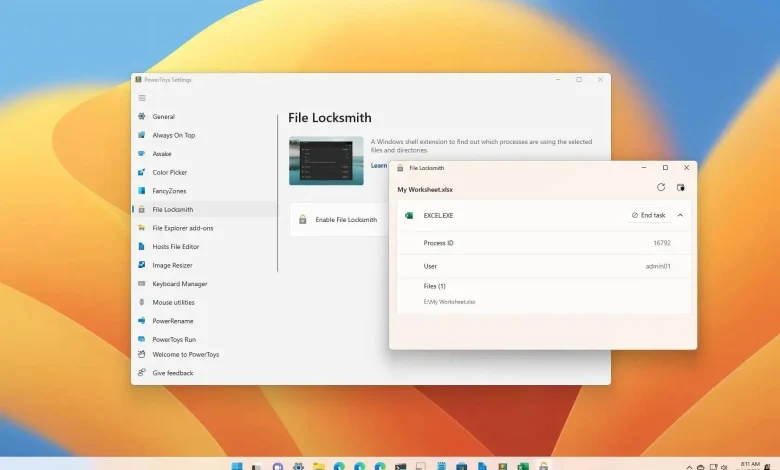780x470 pixels.
Task: Select the process ID value 16792
Action: [x=662, y=243]
